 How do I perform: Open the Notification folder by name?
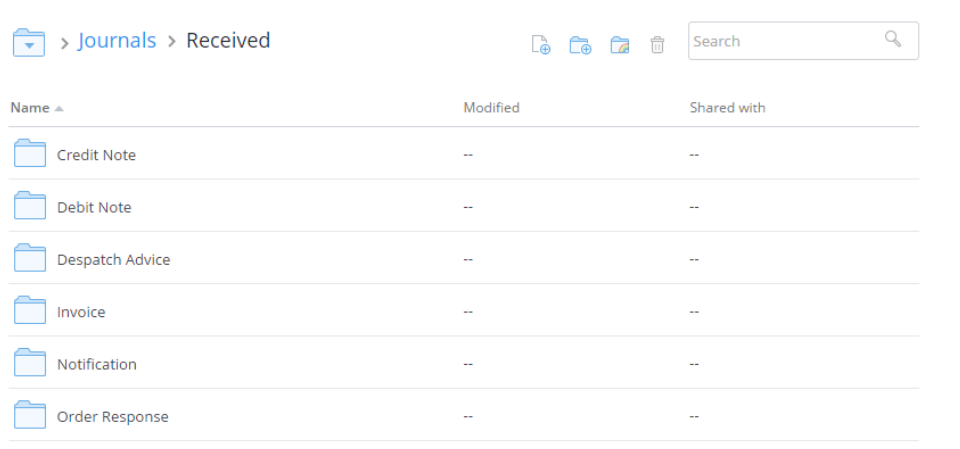[x=97, y=364]
